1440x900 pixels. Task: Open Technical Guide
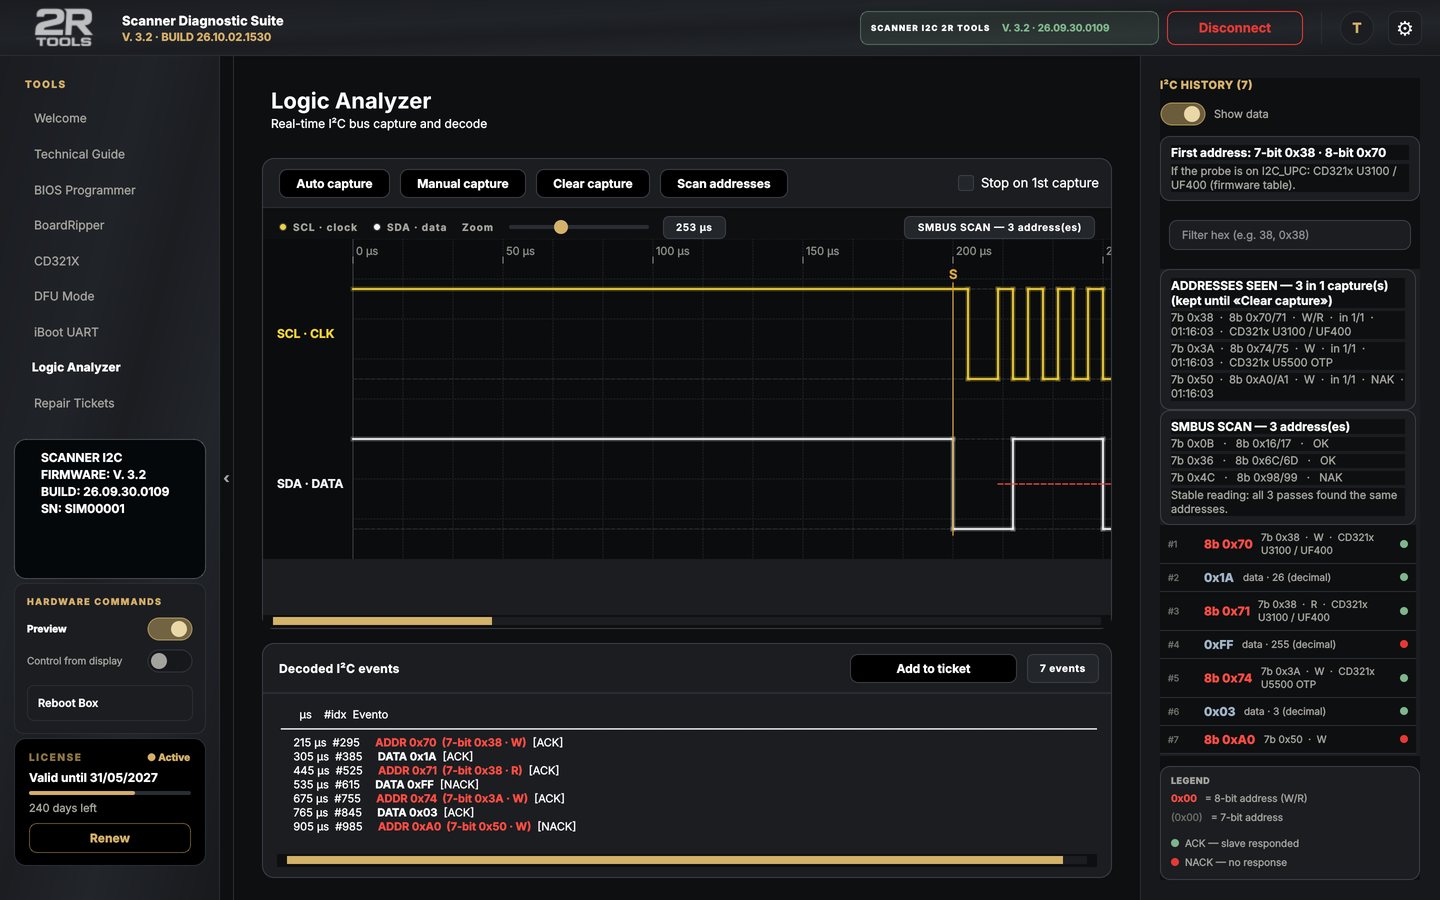[x=79, y=154]
